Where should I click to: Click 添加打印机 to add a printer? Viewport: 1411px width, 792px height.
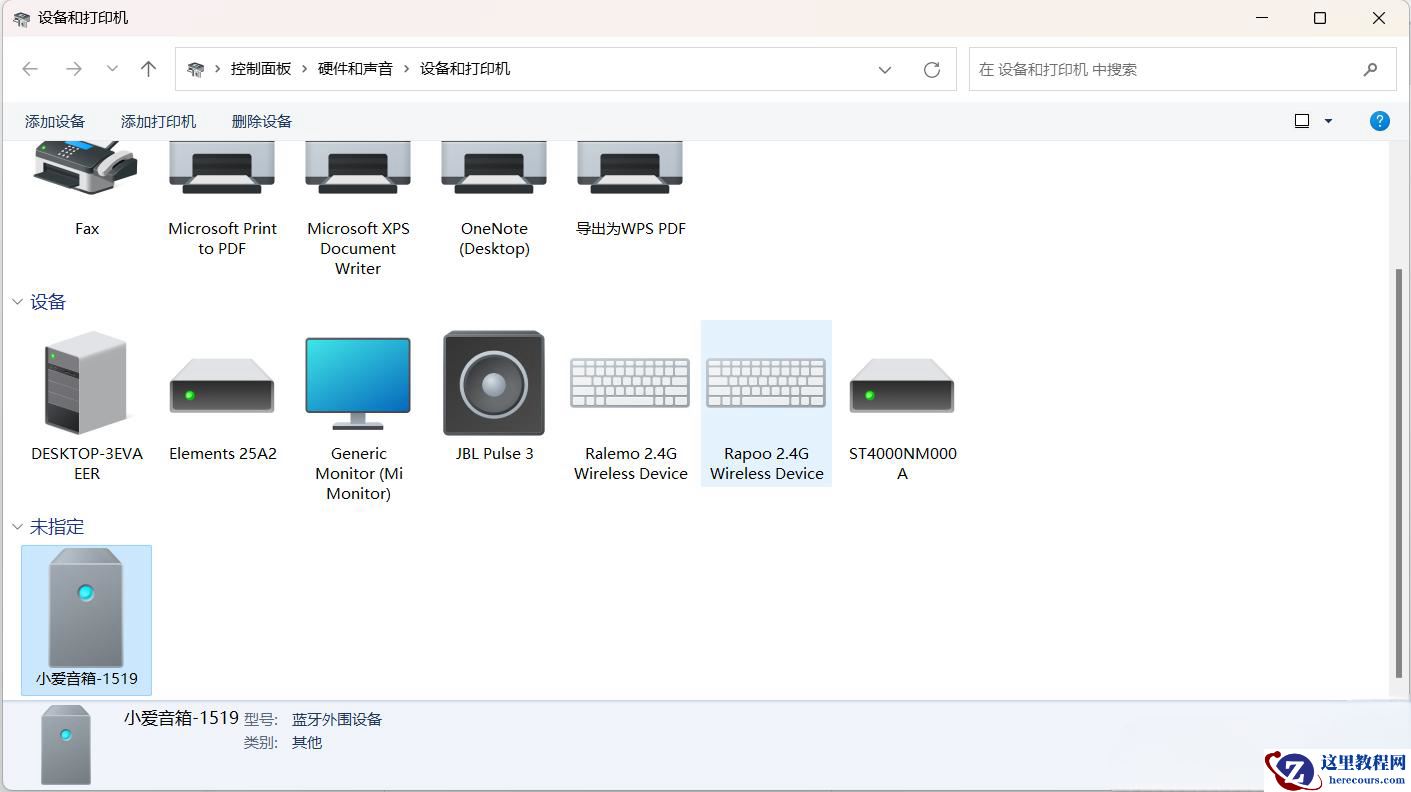pyautogui.click(x=157, y=121)
